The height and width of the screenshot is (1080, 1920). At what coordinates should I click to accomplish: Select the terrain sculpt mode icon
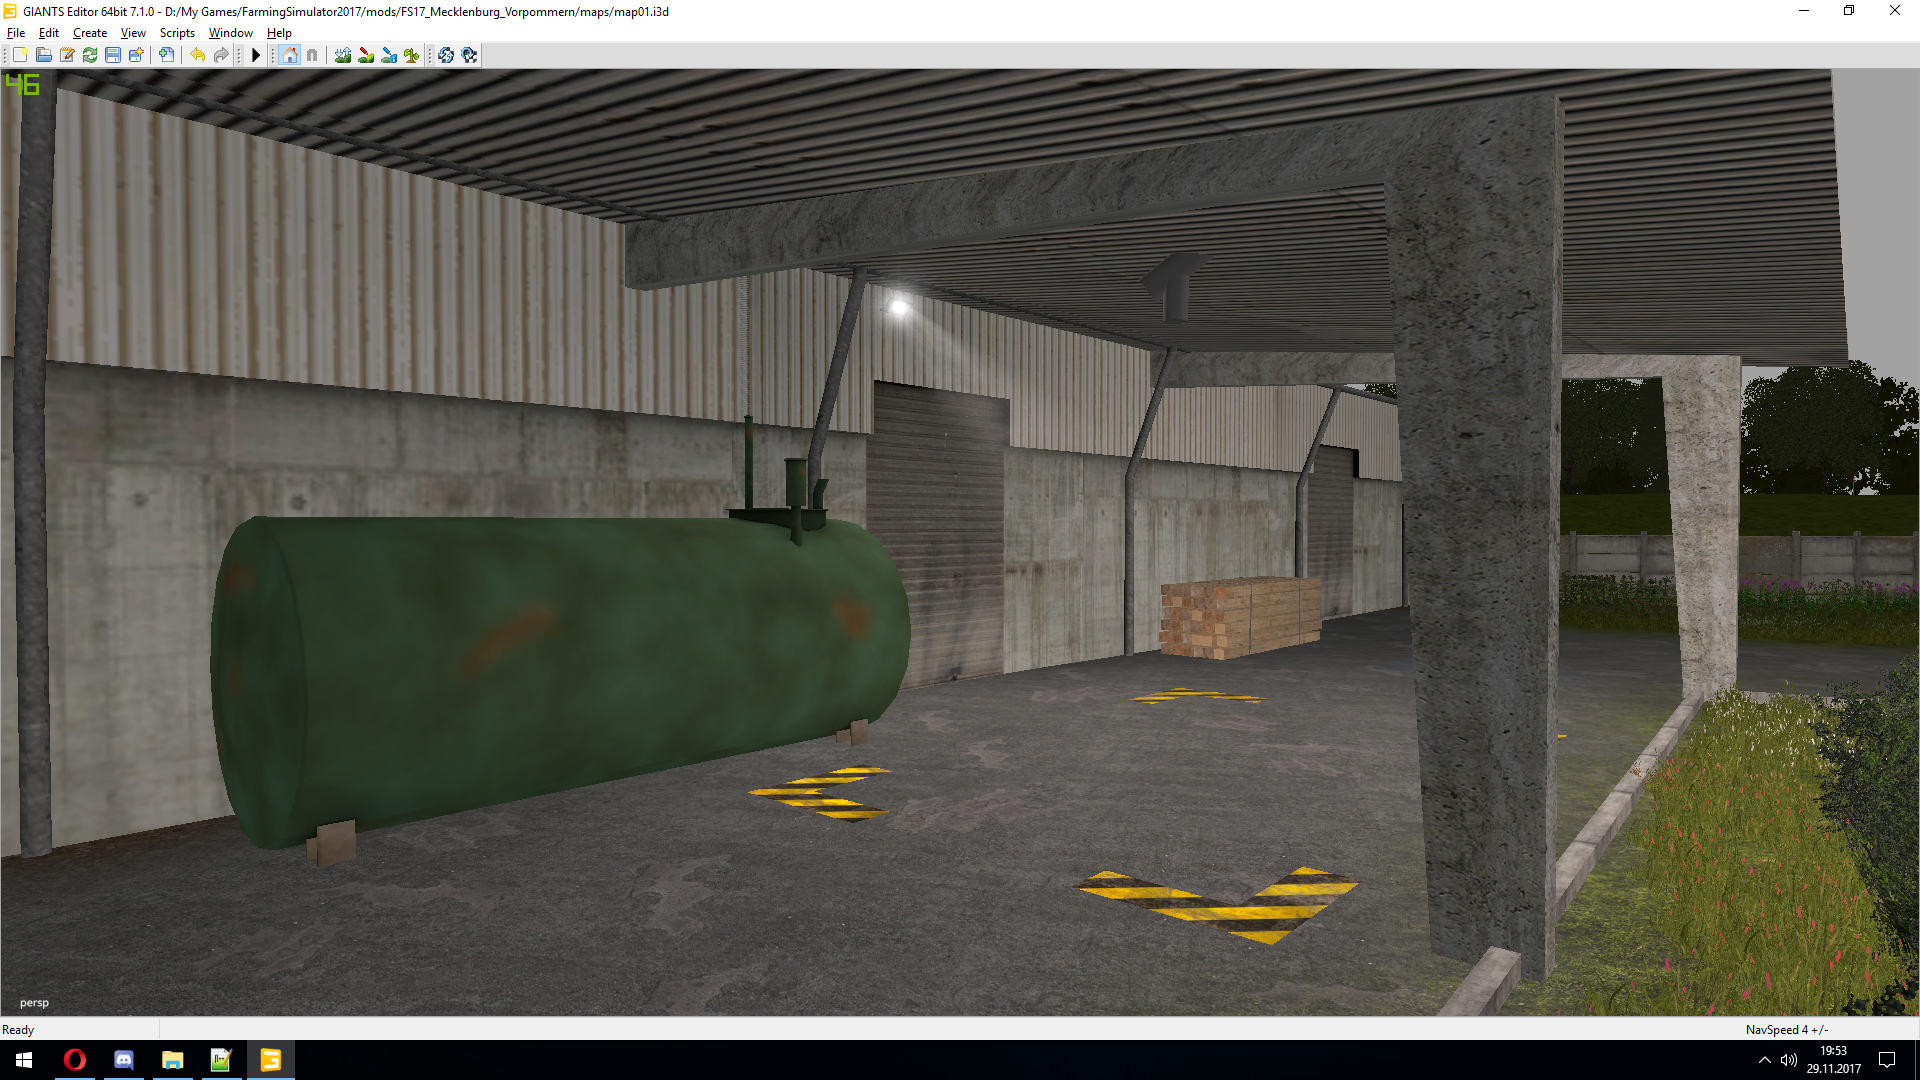pyautogui.click(x=343, y=55)
